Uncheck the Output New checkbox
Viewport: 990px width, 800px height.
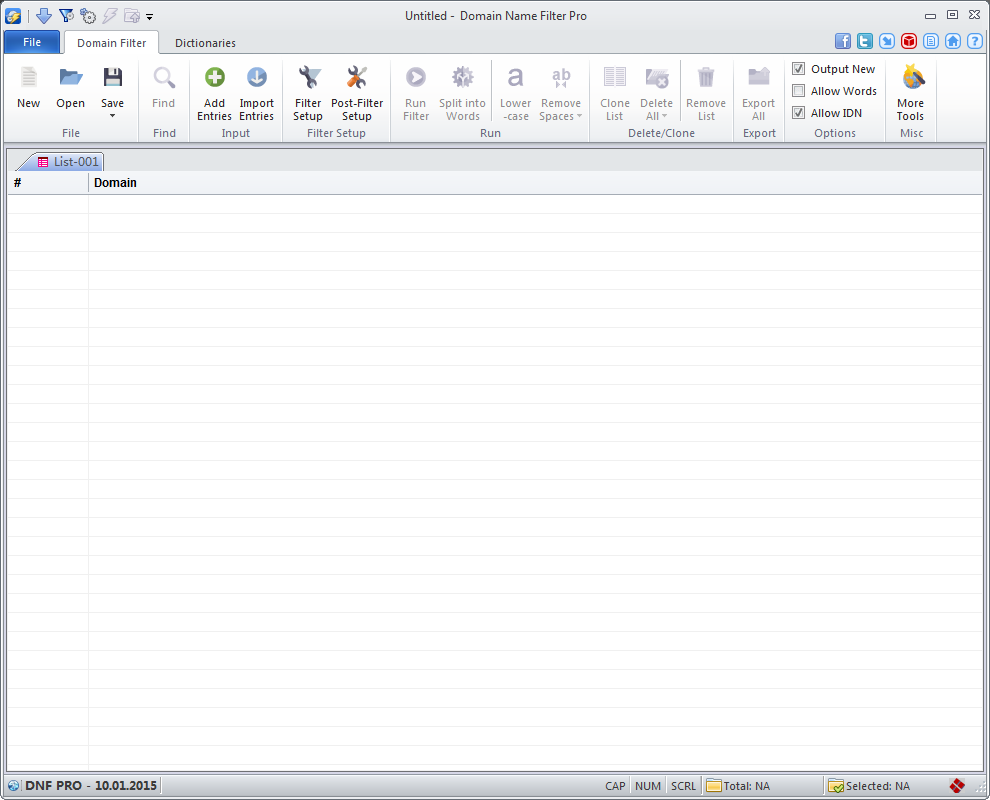pyautogui.click(x=799, y=69)
